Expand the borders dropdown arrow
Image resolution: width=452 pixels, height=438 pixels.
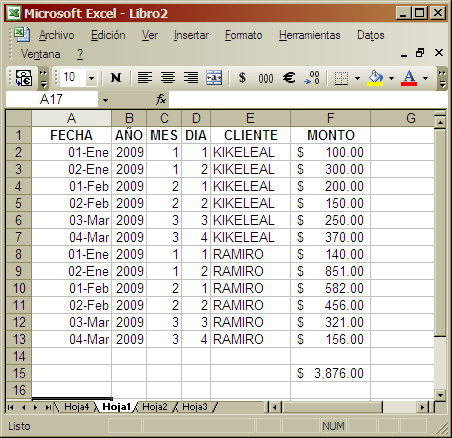click(357, 79)
